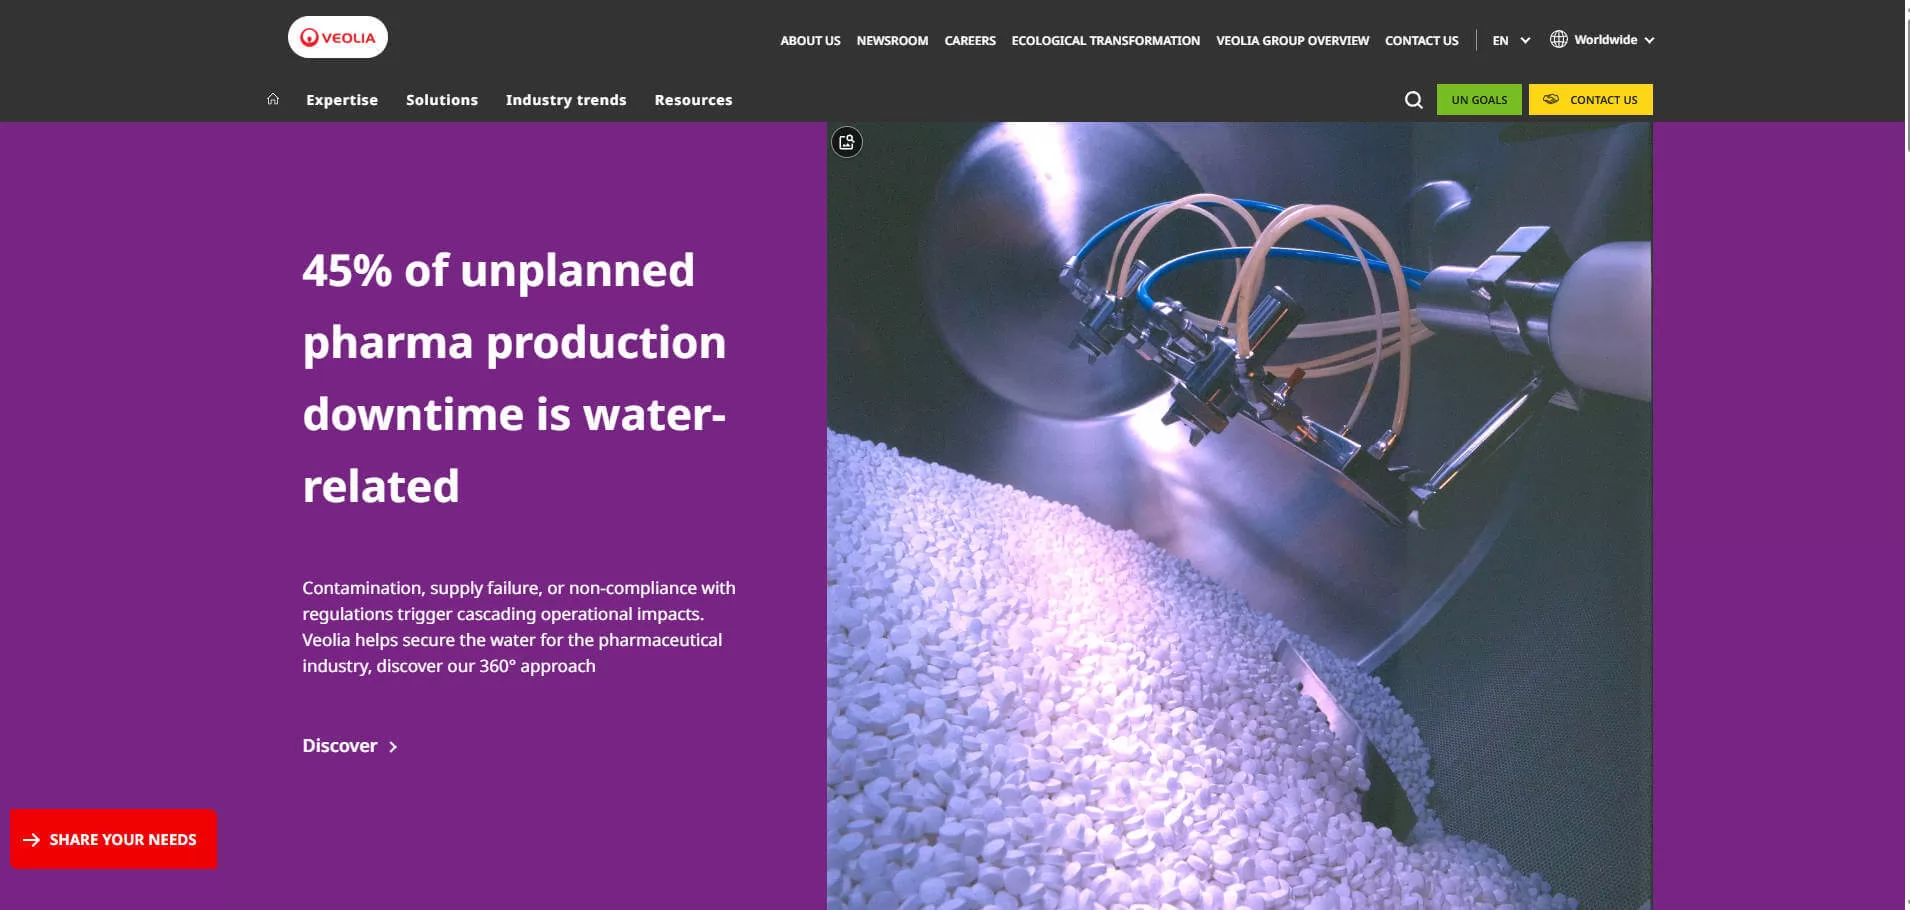The width and height of the screenshot is (1910, 910).
Task: Click the chevron next to Discover
Action: pos(392,746)
